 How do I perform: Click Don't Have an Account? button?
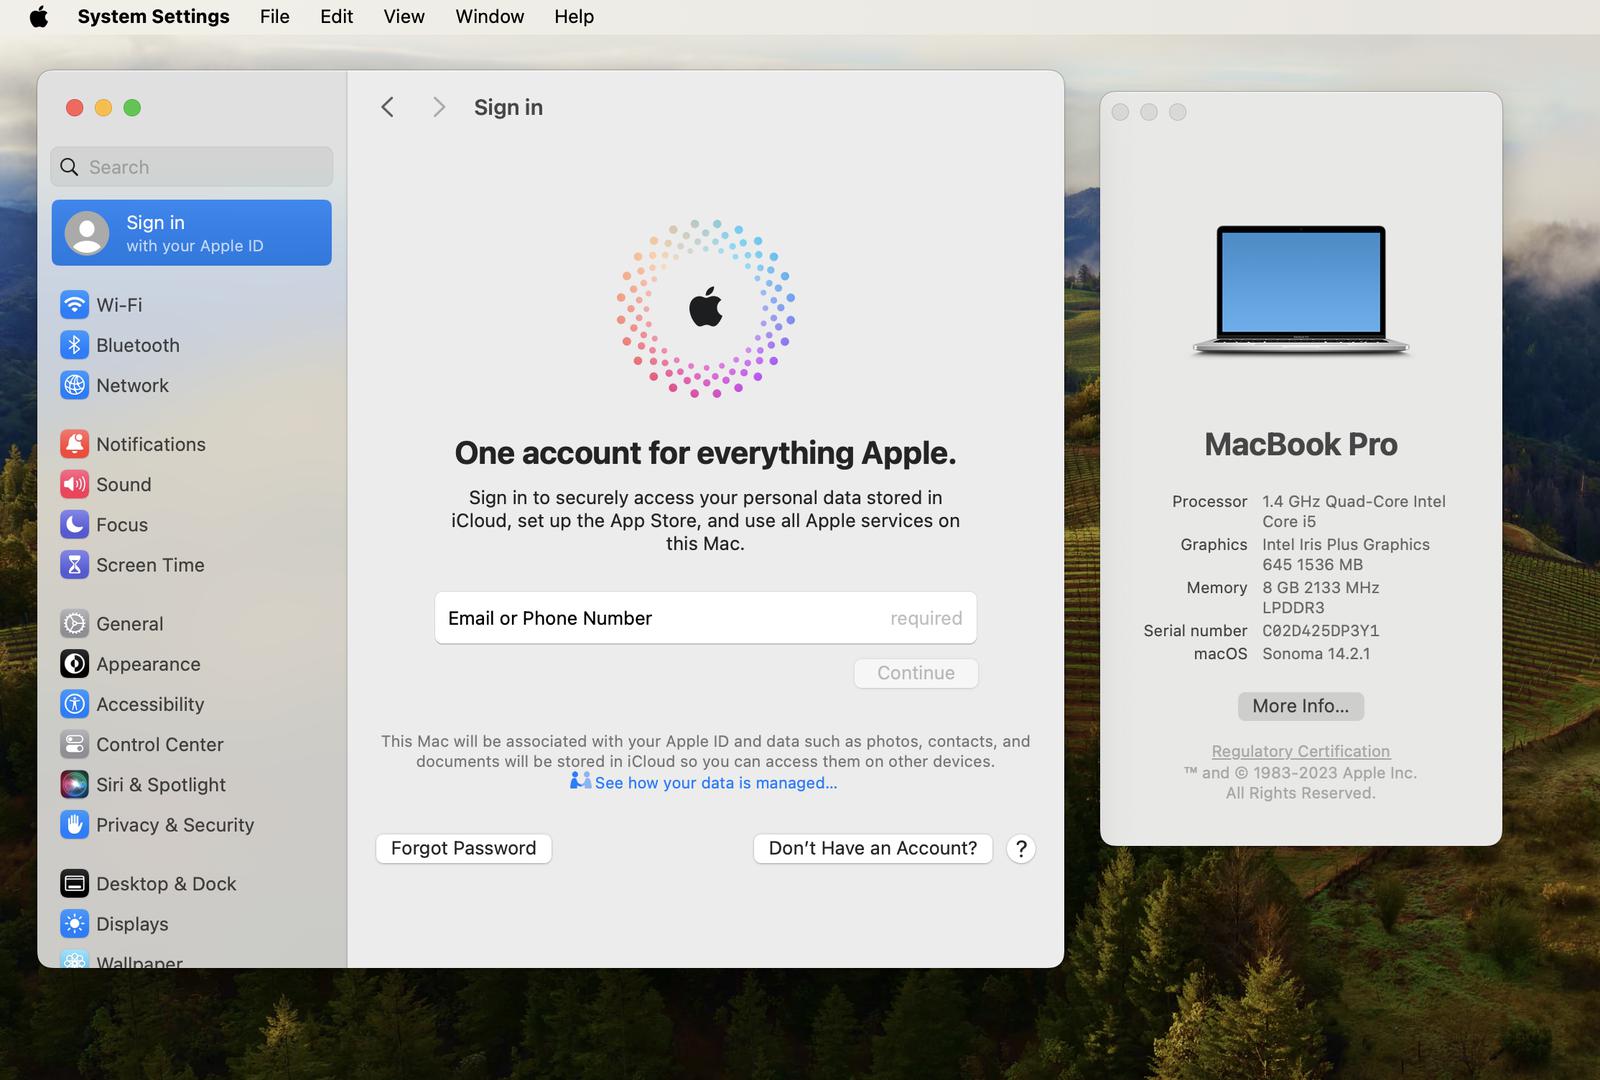[x=873, y=848]
